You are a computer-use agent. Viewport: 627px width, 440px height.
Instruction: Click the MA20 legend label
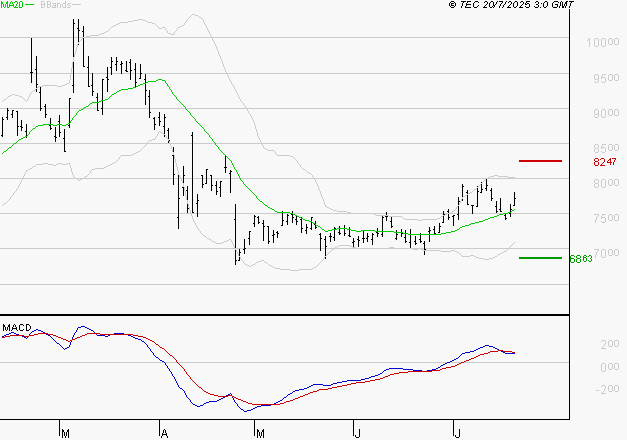click(x=11, y=5)
